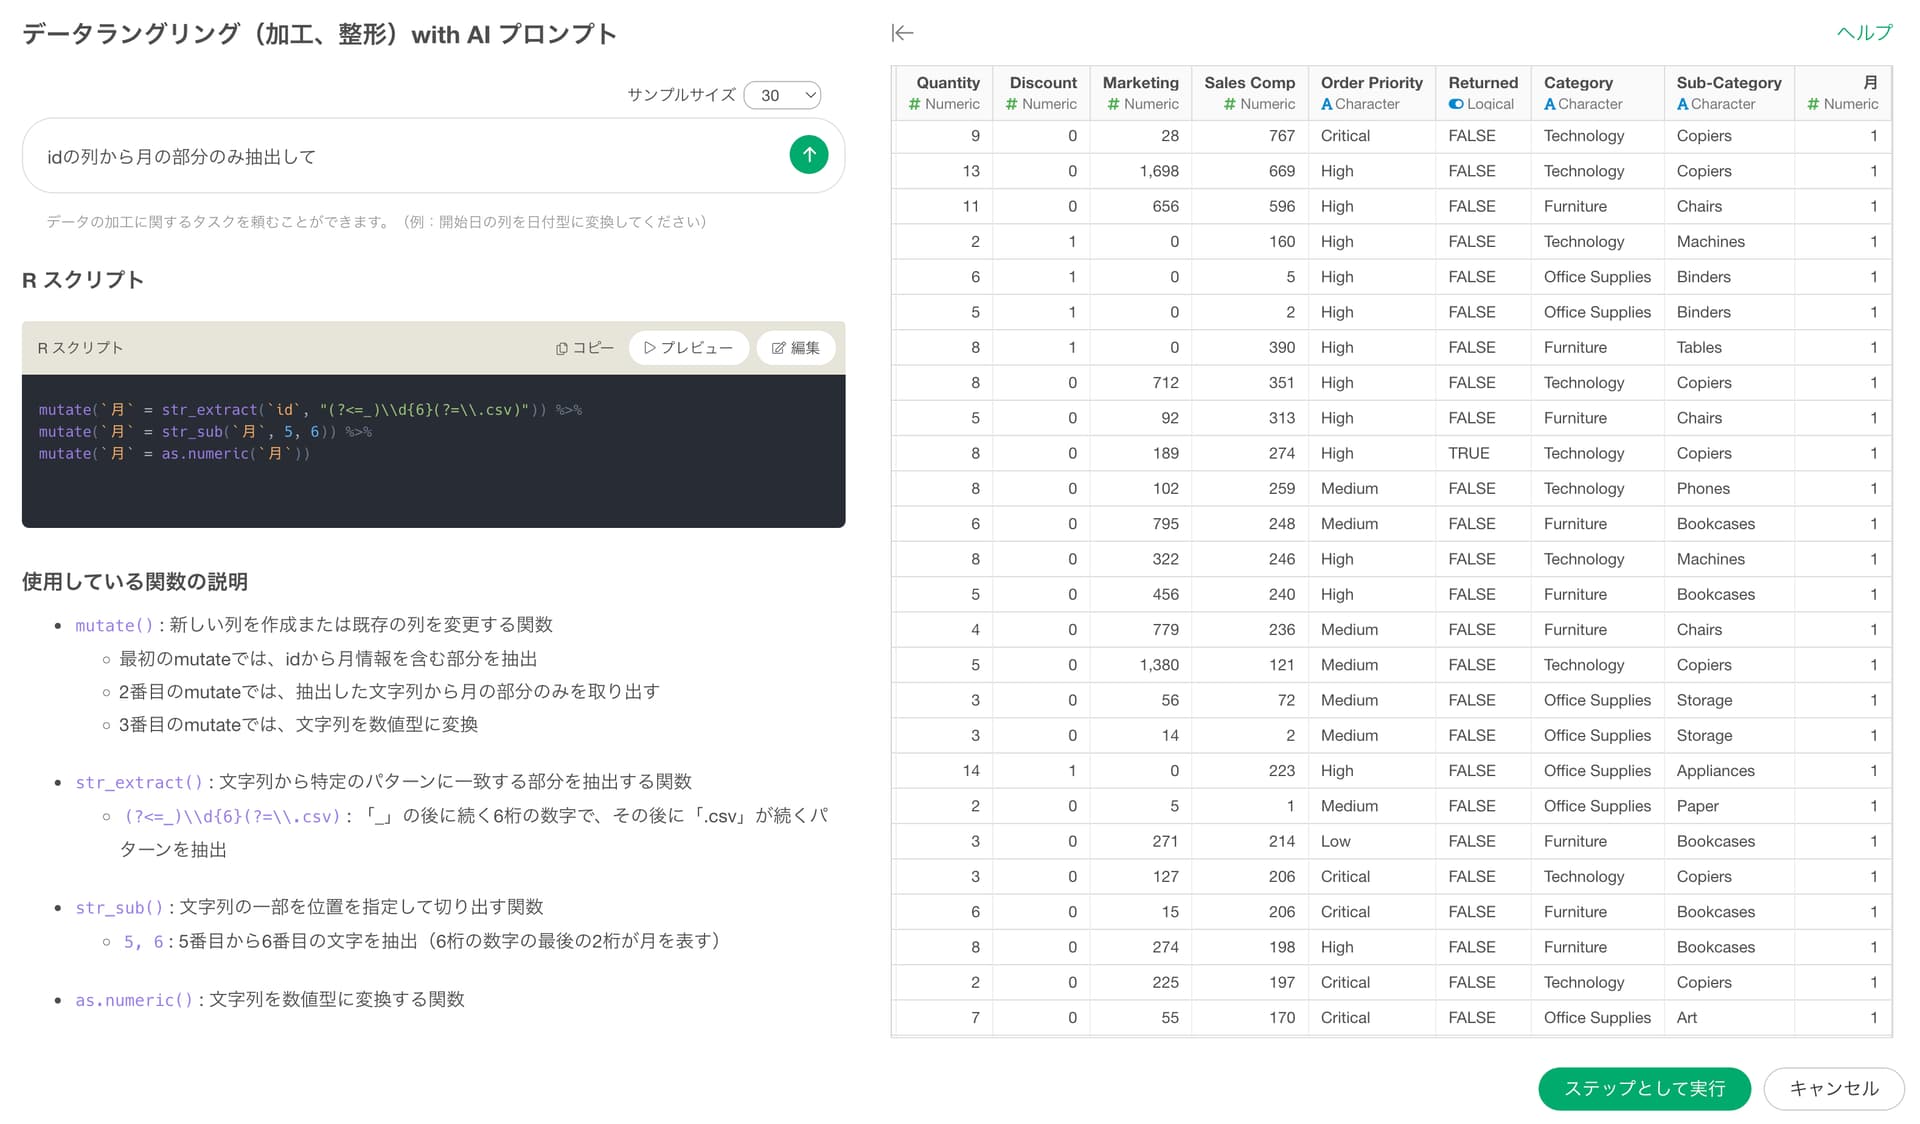This screenshot has height=1124, width=1920.
Task: Open the ヘルプ link
Action: pyautogui.click(x=1863, y=33)
